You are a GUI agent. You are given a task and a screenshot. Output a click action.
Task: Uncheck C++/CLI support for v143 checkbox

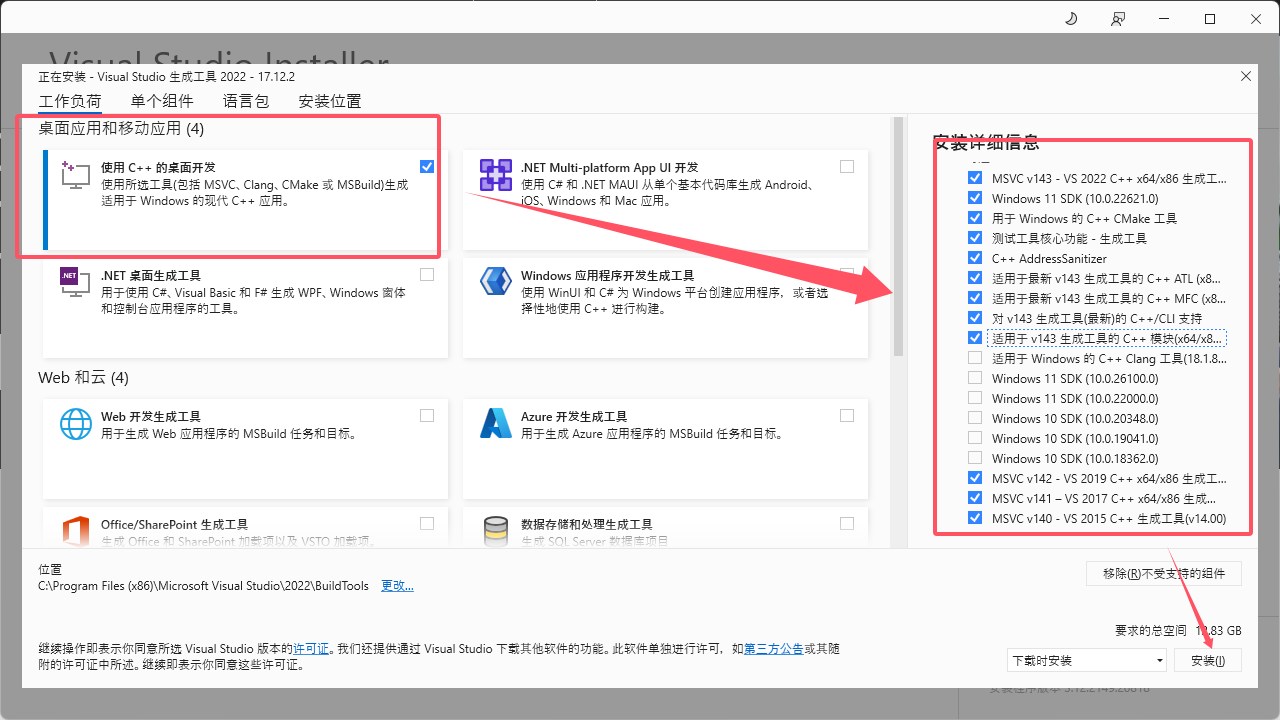point(975,318)
